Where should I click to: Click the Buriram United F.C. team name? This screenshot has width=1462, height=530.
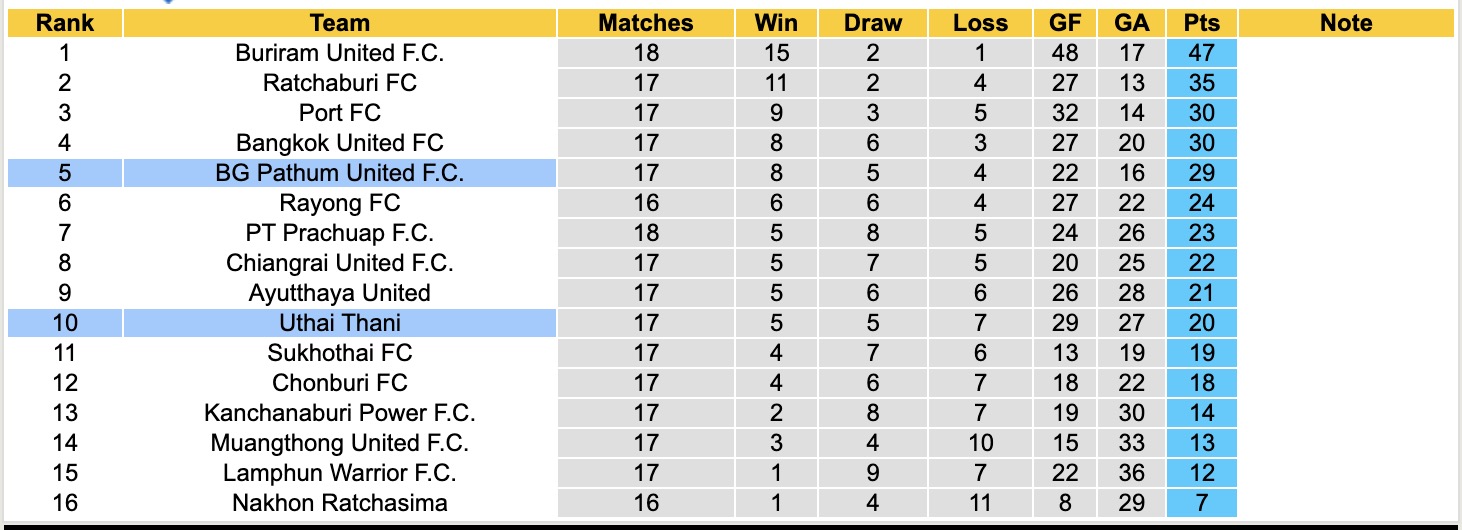coord(339,53)
